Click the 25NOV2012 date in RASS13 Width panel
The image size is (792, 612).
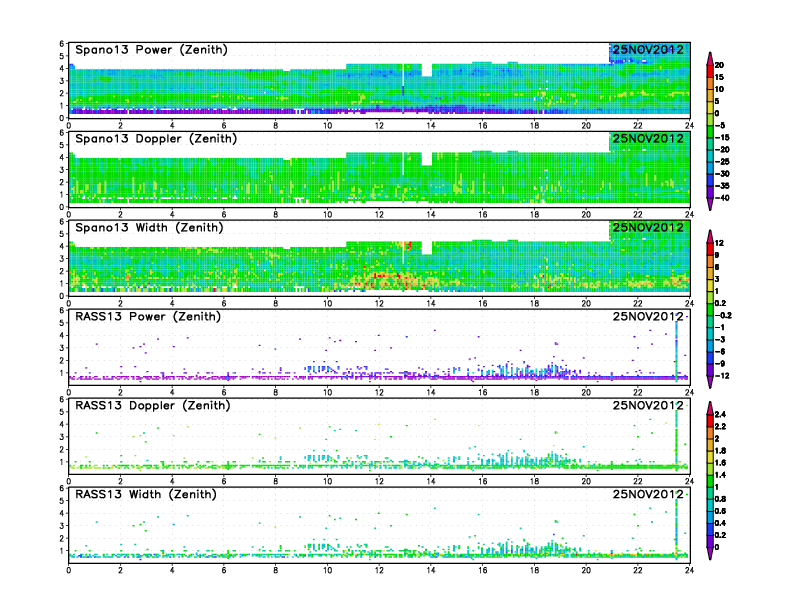tap(648, 494)
